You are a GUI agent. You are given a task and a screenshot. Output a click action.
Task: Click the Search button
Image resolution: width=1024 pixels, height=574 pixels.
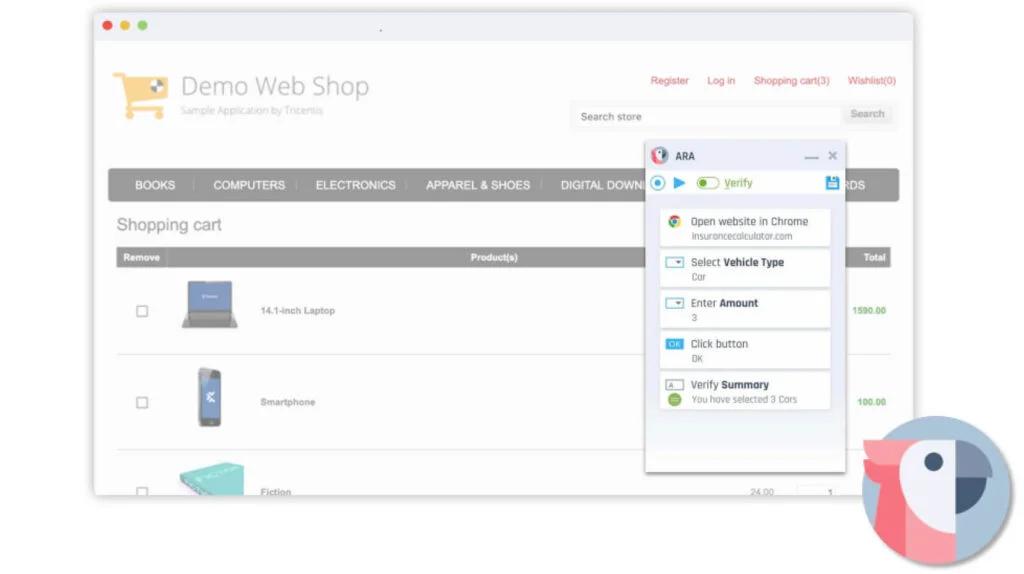pyautogui.click(x=867, y=114)
